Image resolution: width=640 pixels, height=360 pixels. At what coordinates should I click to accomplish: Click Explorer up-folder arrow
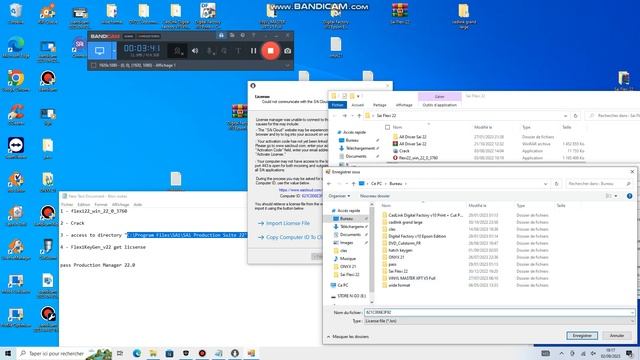tap(359, 116)
